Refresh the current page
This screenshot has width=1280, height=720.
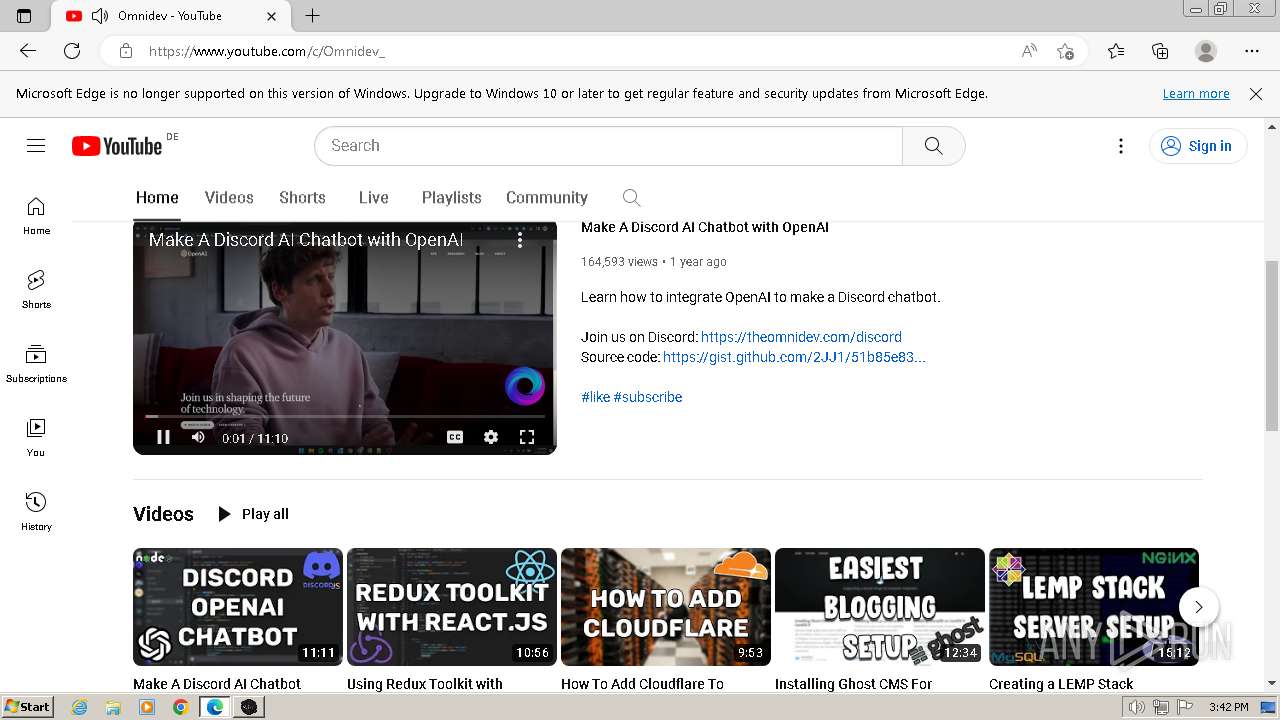click(x=72, y=51)
